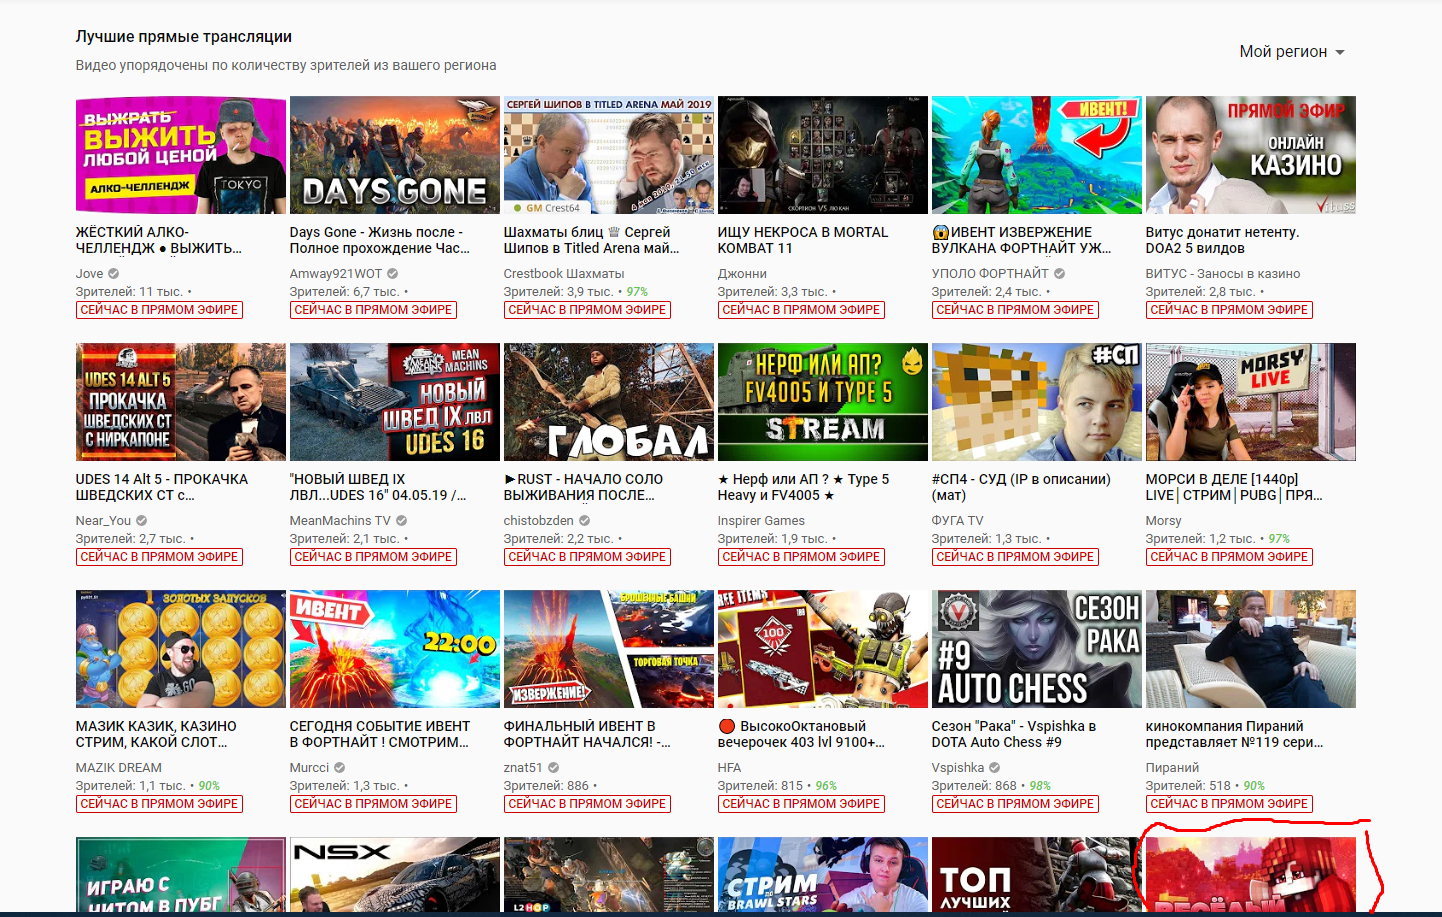
Task: Click verified badge next to УПОЛО ФОРТНАЙТ
Action: coord(1059,274)
